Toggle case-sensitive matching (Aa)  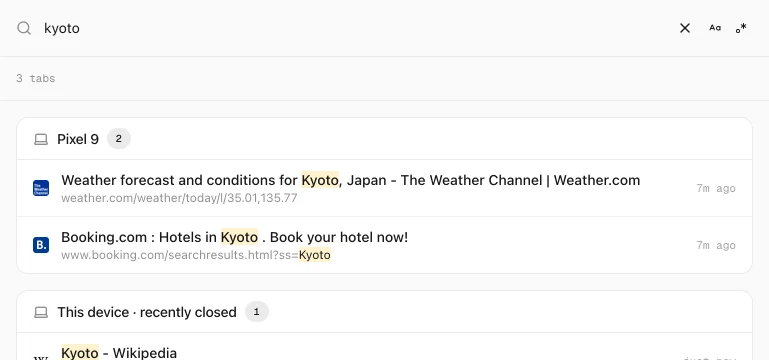[x=715, y=28]
